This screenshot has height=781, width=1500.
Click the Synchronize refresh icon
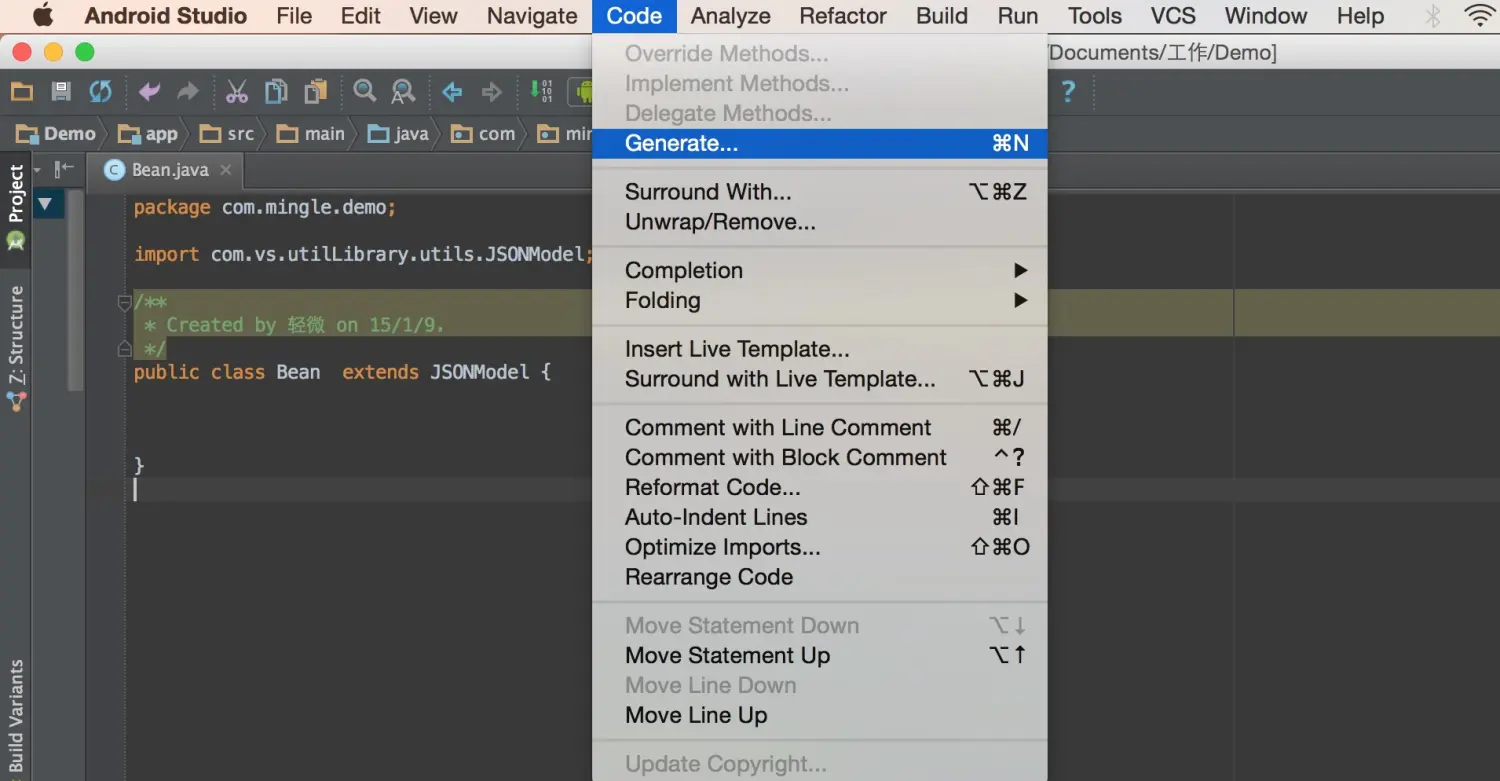tap(100, 92)
